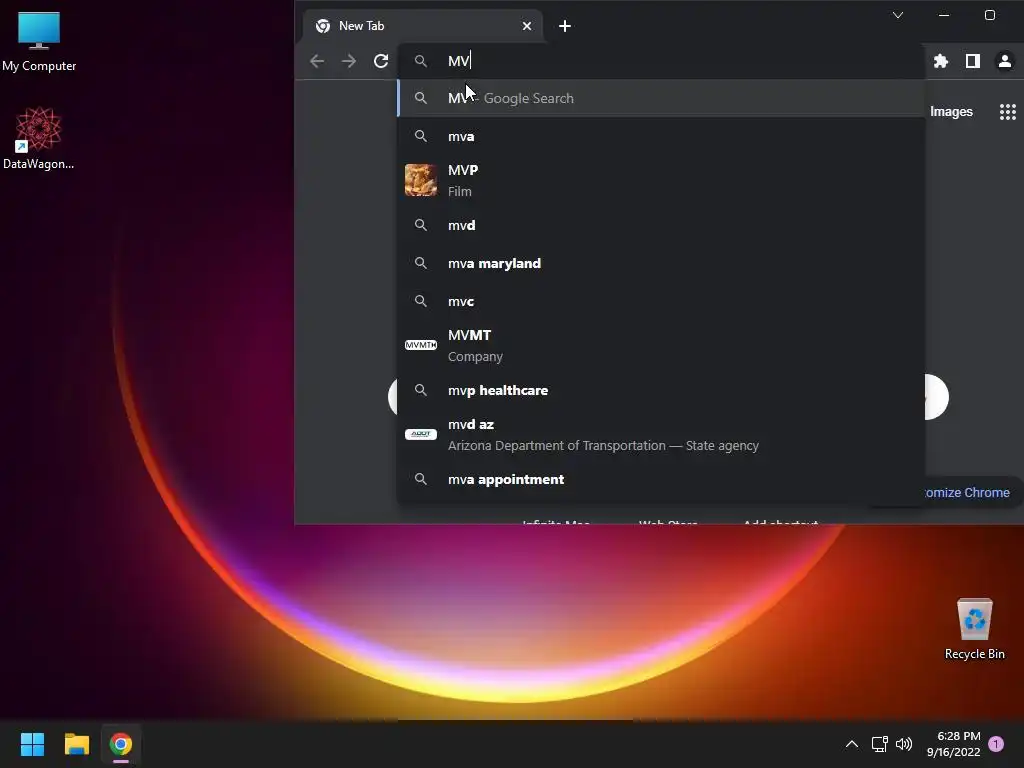Click the Chrome taskbar icon
The height and width of the screenshot is (768, 1024).
(x=121, y=744)
